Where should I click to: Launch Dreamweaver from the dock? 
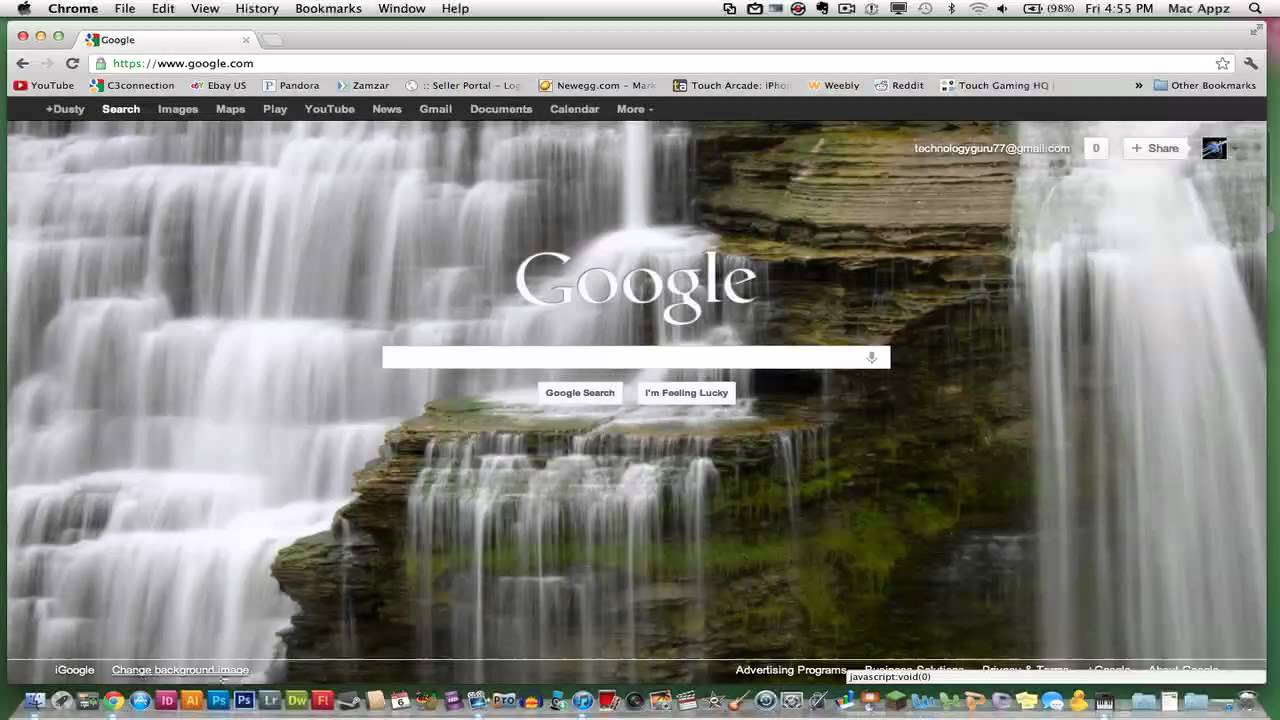click(x=296, y=701)
